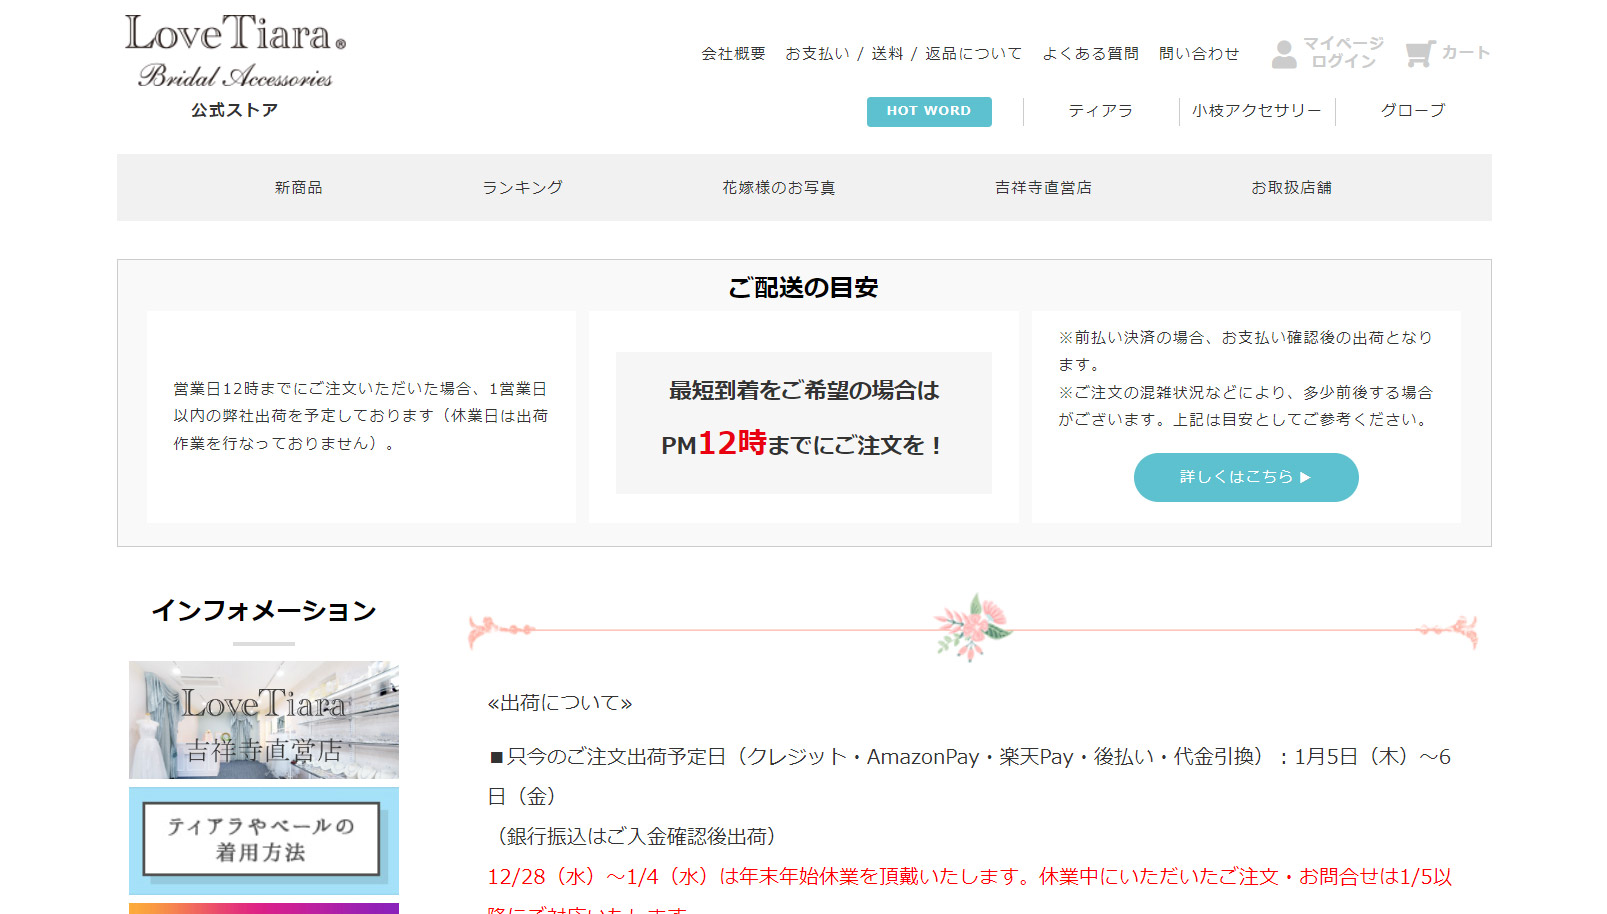Image resolution: width=1607 pixels, height=914 pixels.
Task: Open the ティアラやベールの着用方法 banner
Action: [263, 841]
